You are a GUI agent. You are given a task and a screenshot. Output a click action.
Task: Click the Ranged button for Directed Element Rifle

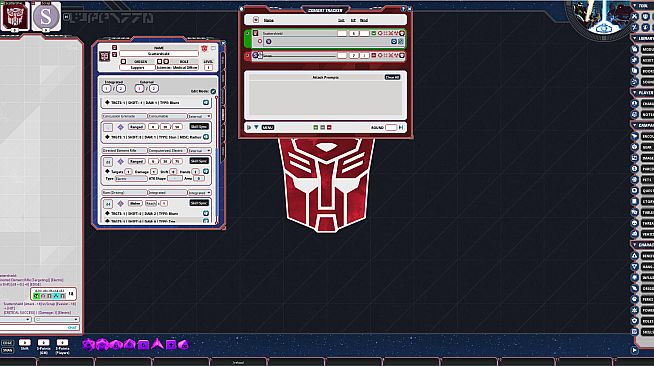[x=136, y=161]
